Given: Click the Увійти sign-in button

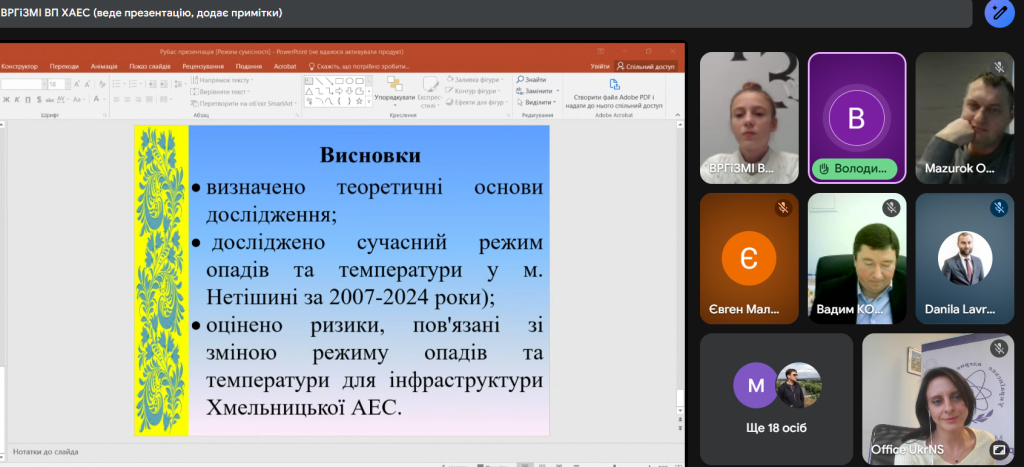Looking at the screenshot, I should pos(599,65).
